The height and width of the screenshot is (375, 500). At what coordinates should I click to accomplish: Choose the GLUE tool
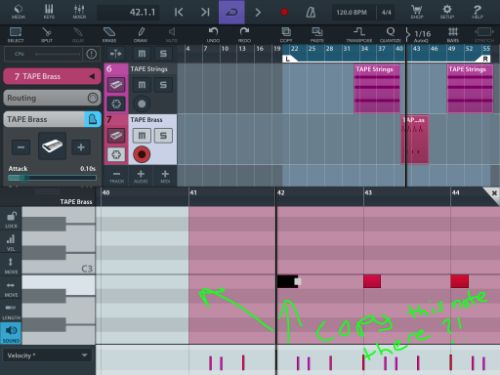(x=78, y=35)
